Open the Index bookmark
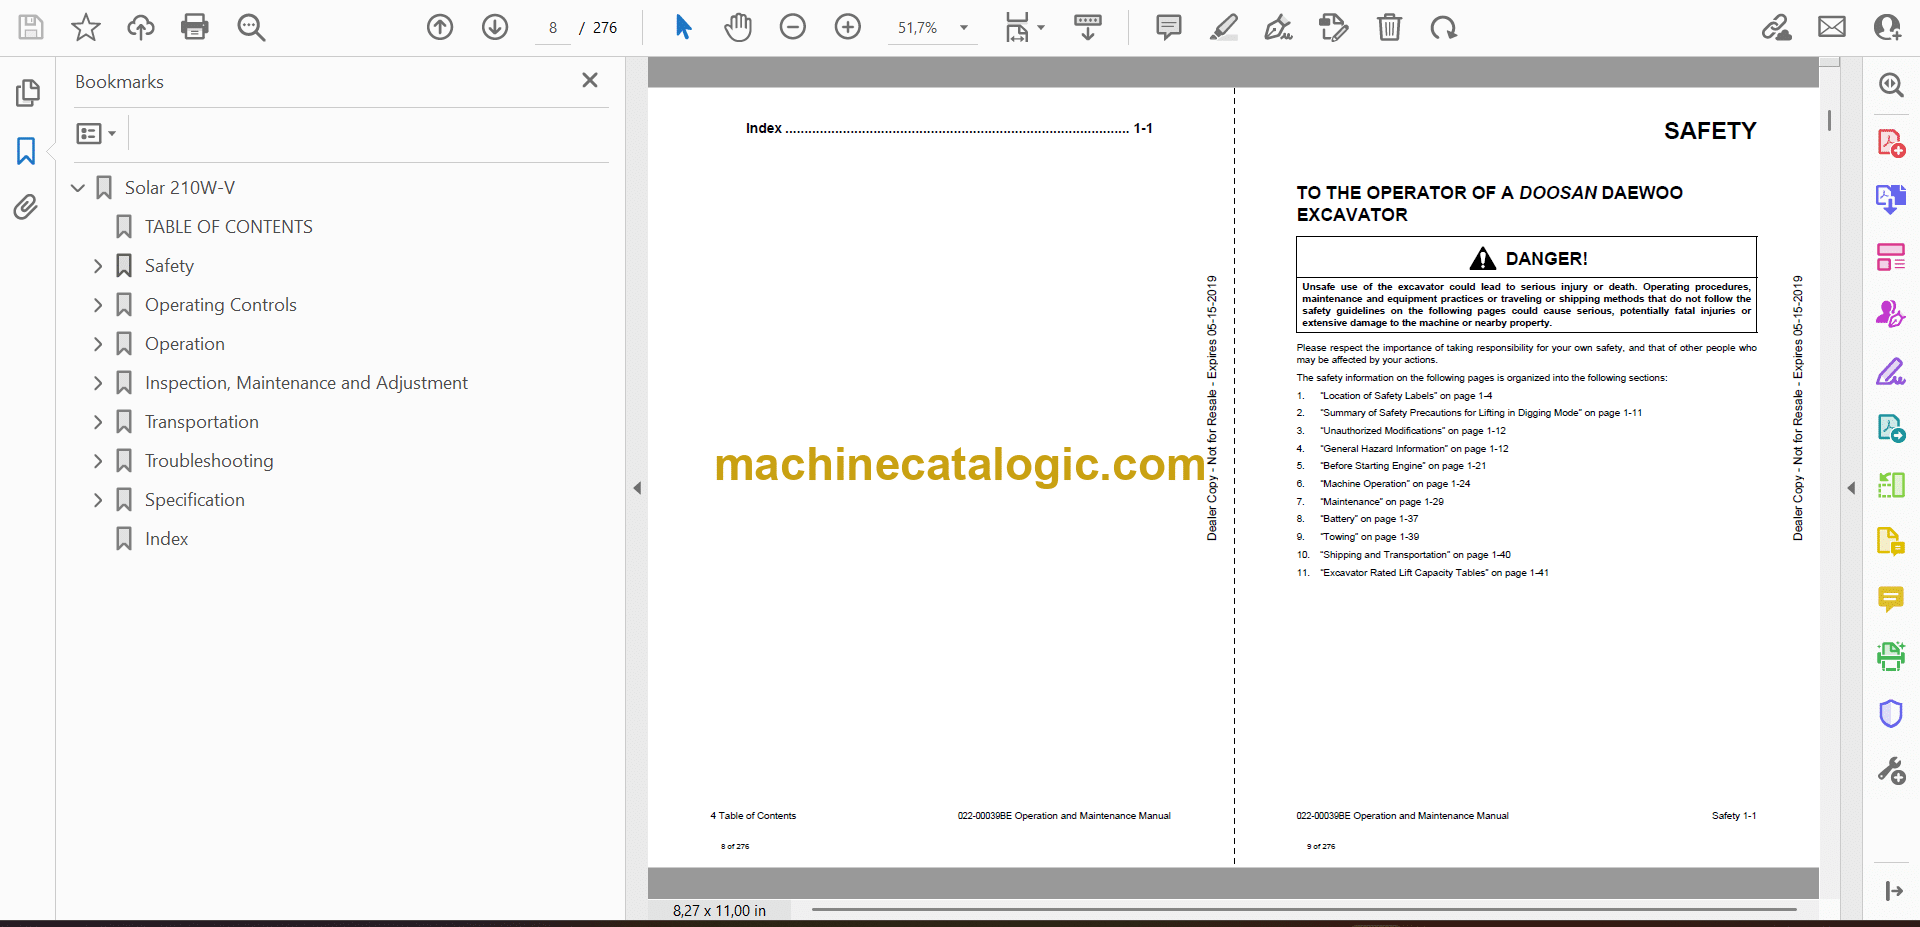This screenshot has width=1920, height=927. click(166, 539)
